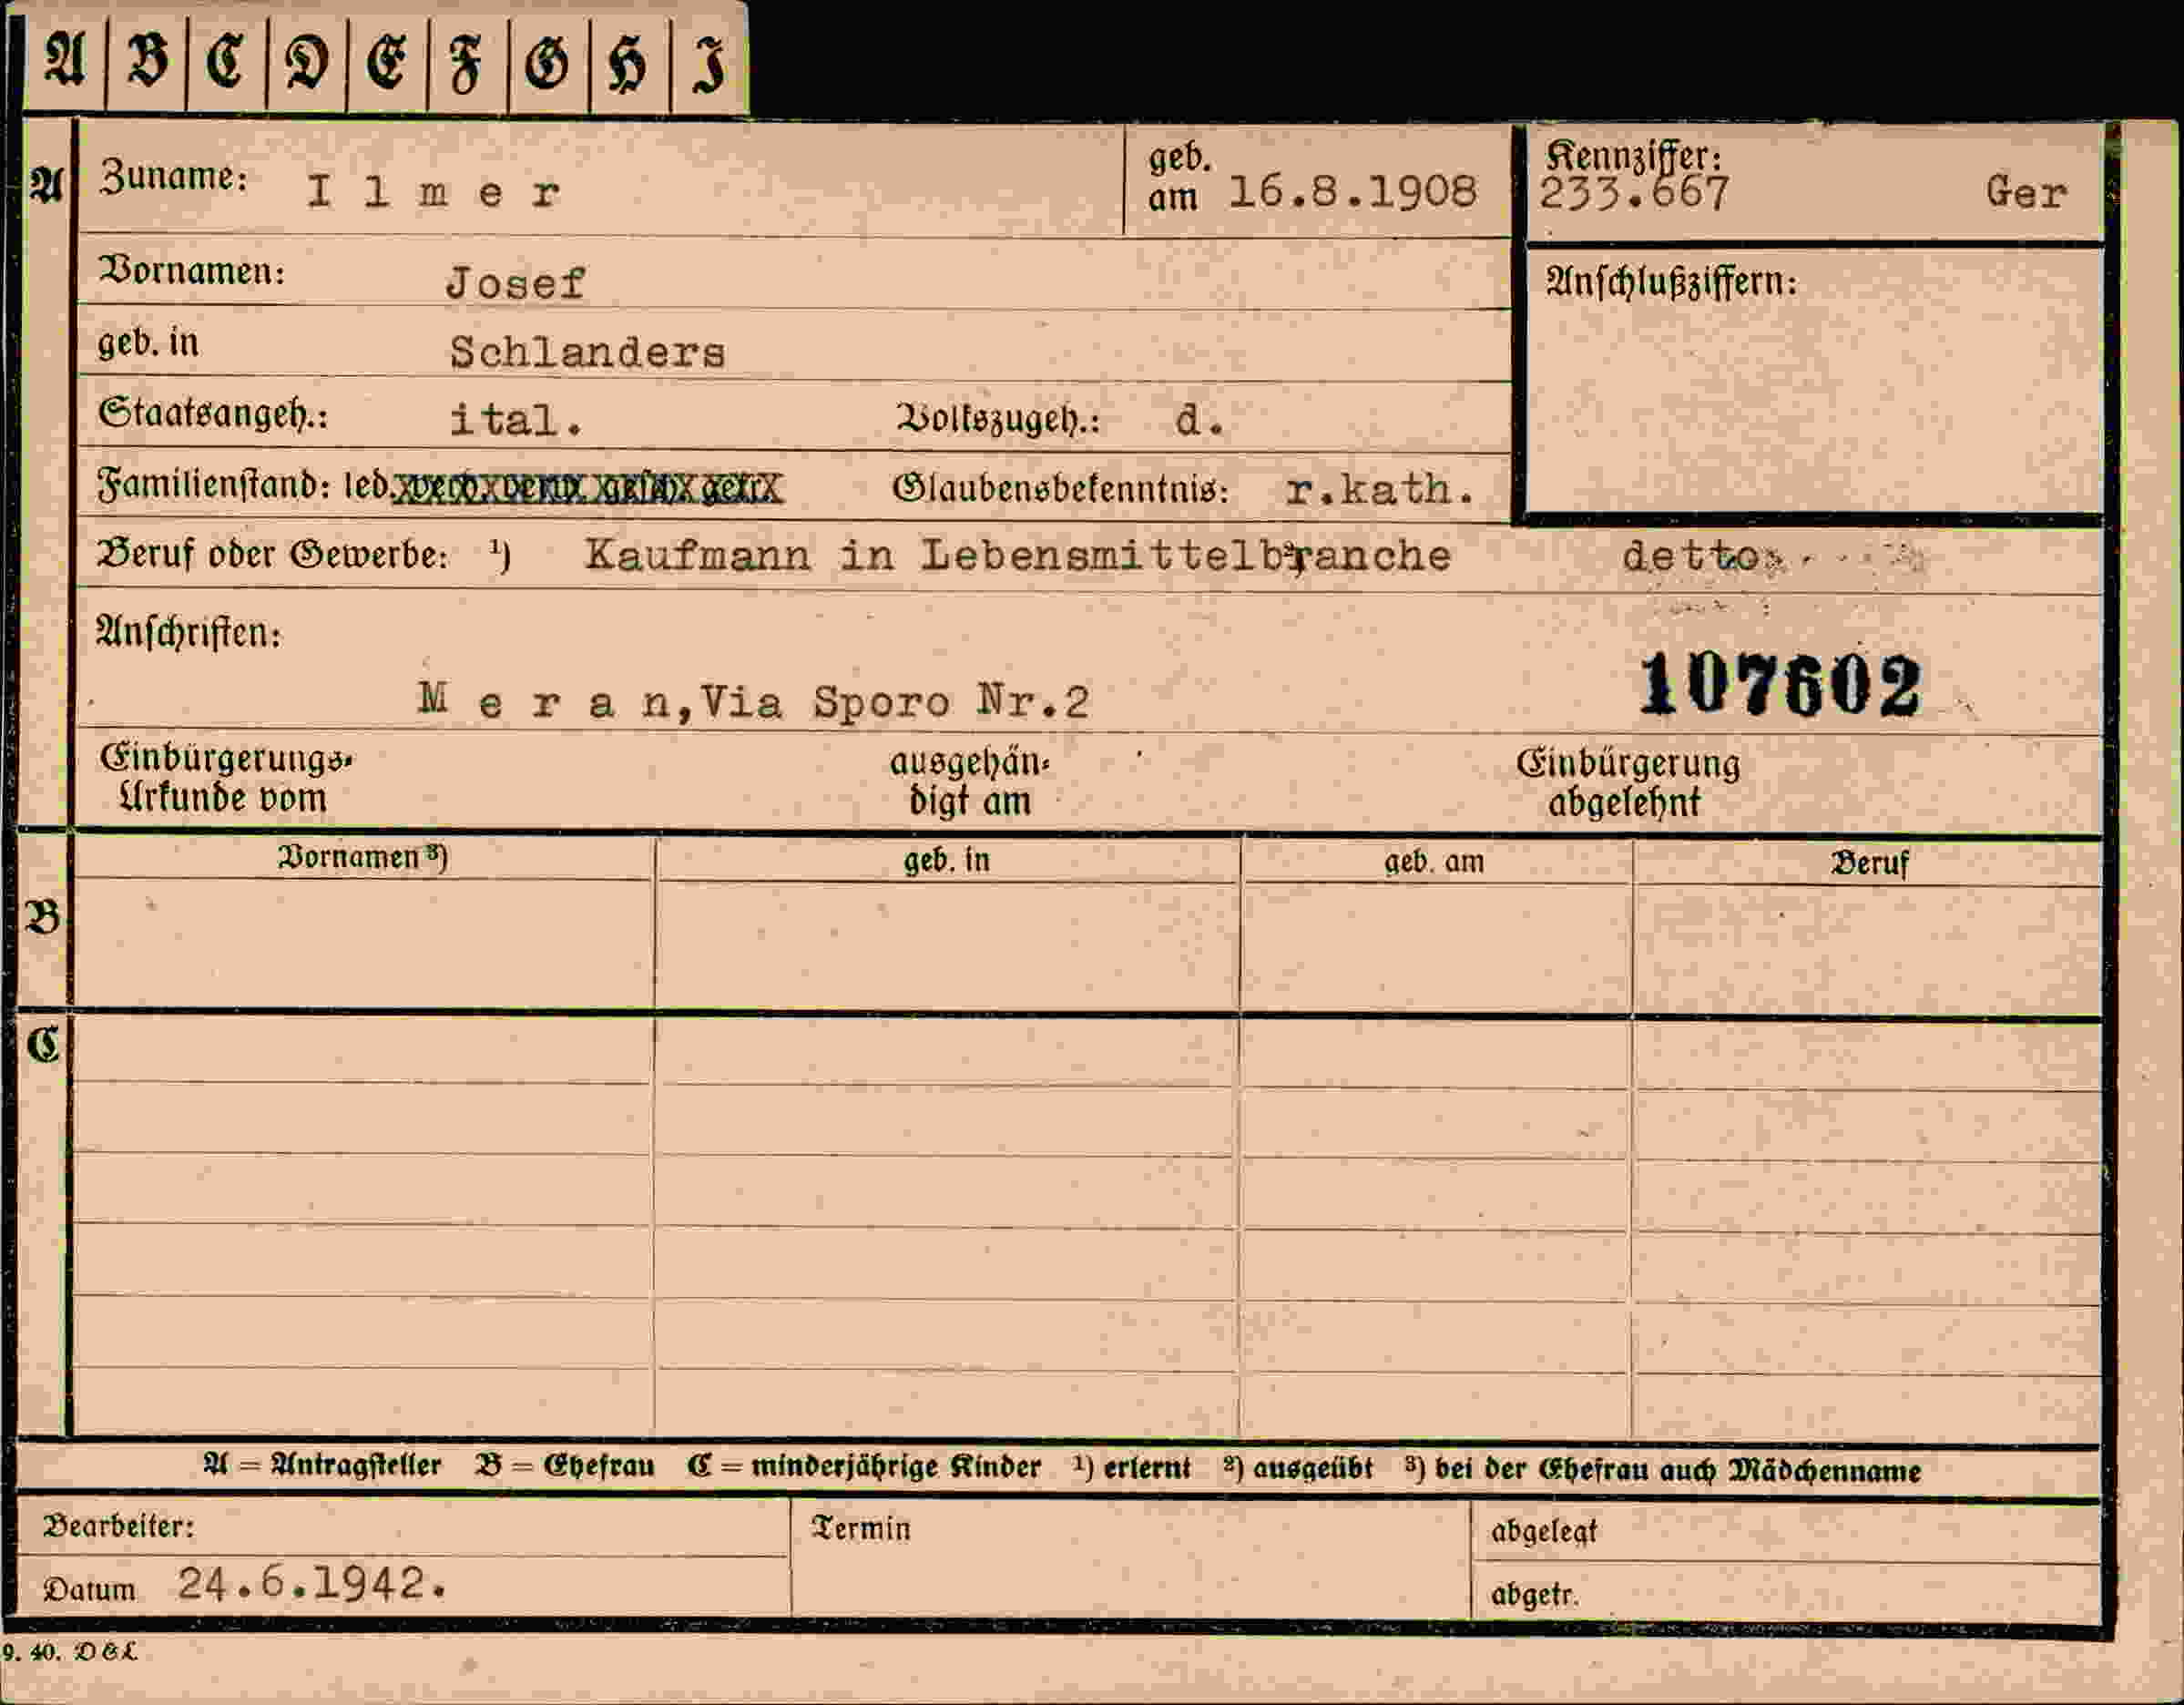Click the date '24.6.1942.'
The width and height of the screenshot is (2184, 1705).
(312, 1584)
